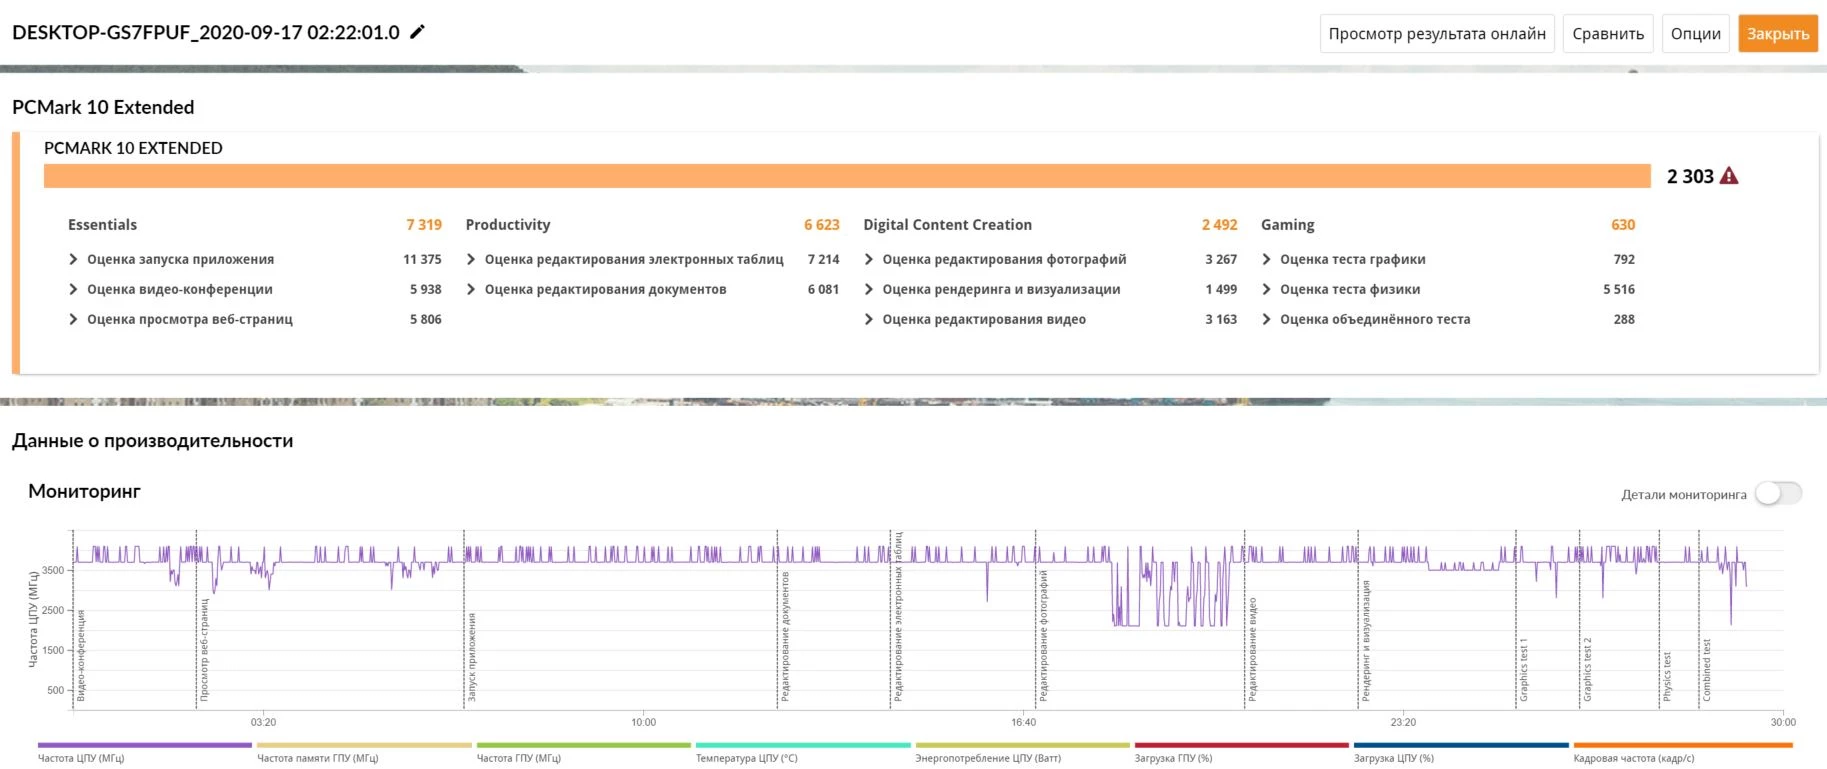Screen dimensions: 1827x769
Task: Select teal Температура ЦПУ legend
Action: [803, 752]
